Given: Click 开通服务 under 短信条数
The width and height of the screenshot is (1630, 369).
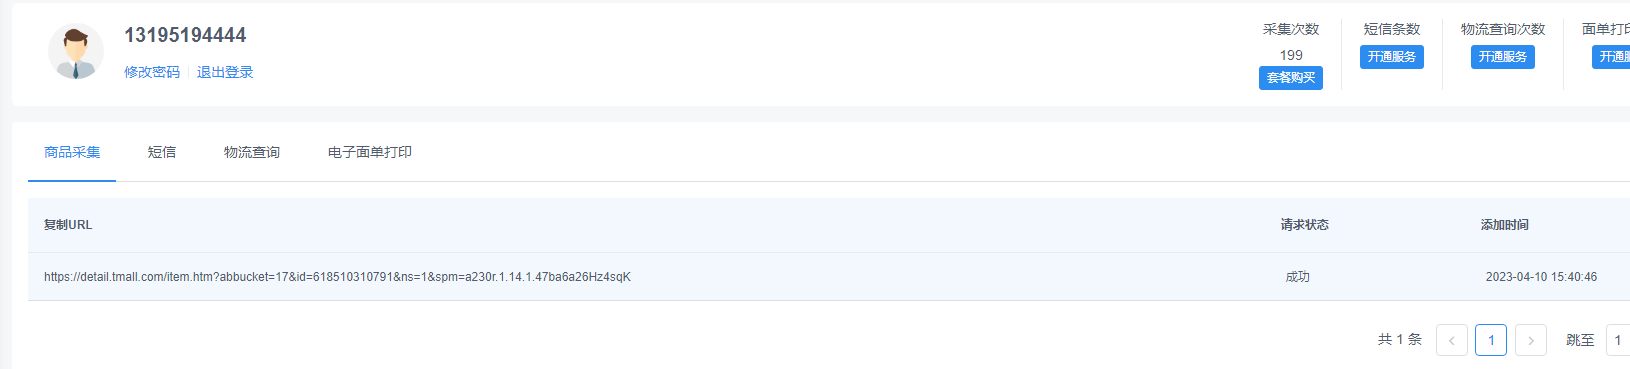Looking at the screenshot, I should [1392, 57].
